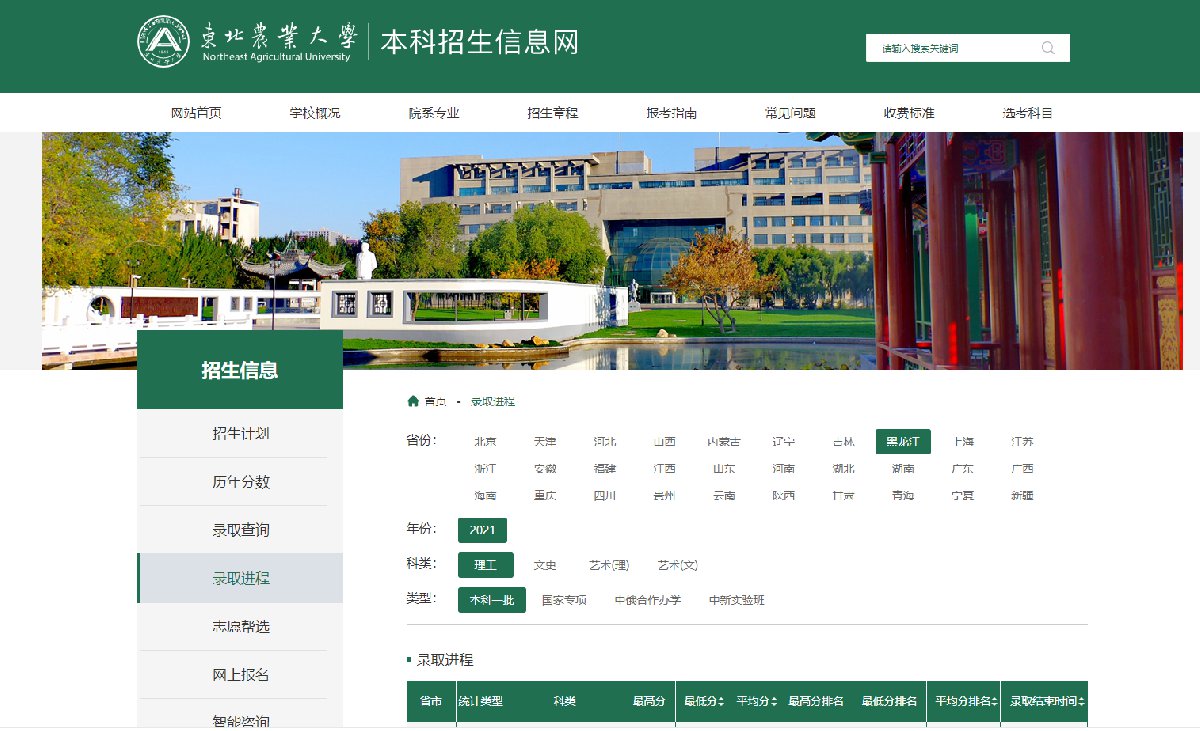
Task: Open 招生章程 in the top navigation
Action: 553,113
